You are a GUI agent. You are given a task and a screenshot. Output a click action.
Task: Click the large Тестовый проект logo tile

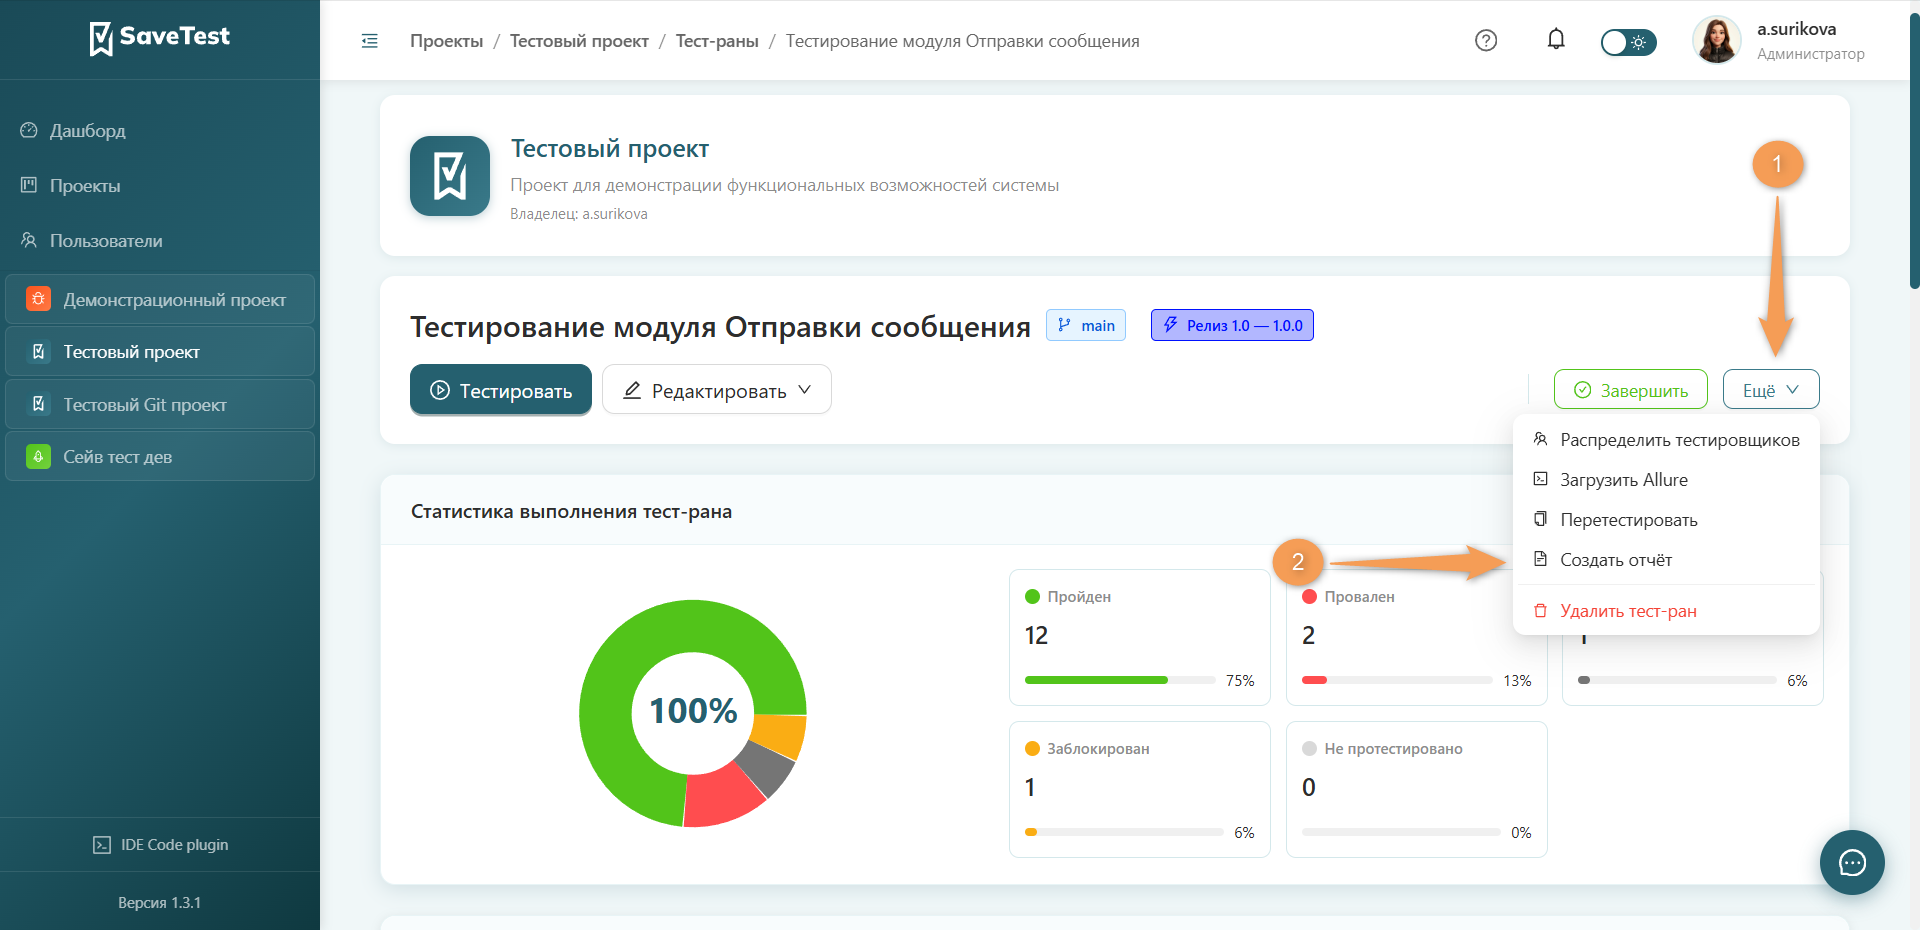click(x=450, y=176)
